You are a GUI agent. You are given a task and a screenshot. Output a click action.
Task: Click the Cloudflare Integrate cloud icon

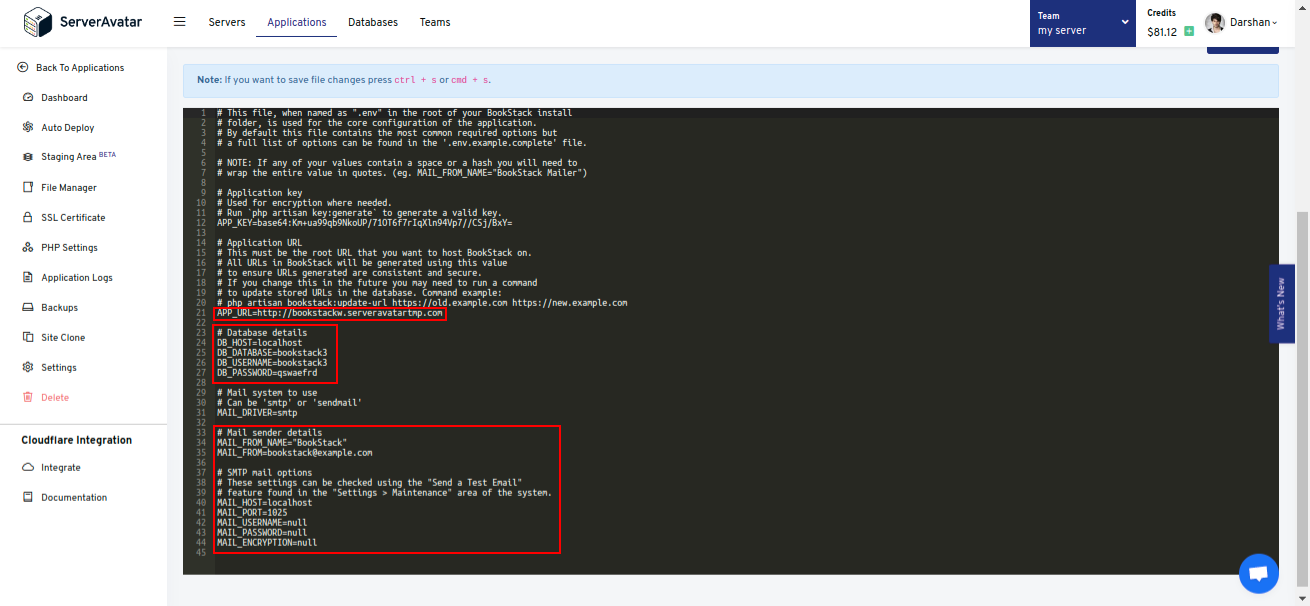tap(29, 468)
